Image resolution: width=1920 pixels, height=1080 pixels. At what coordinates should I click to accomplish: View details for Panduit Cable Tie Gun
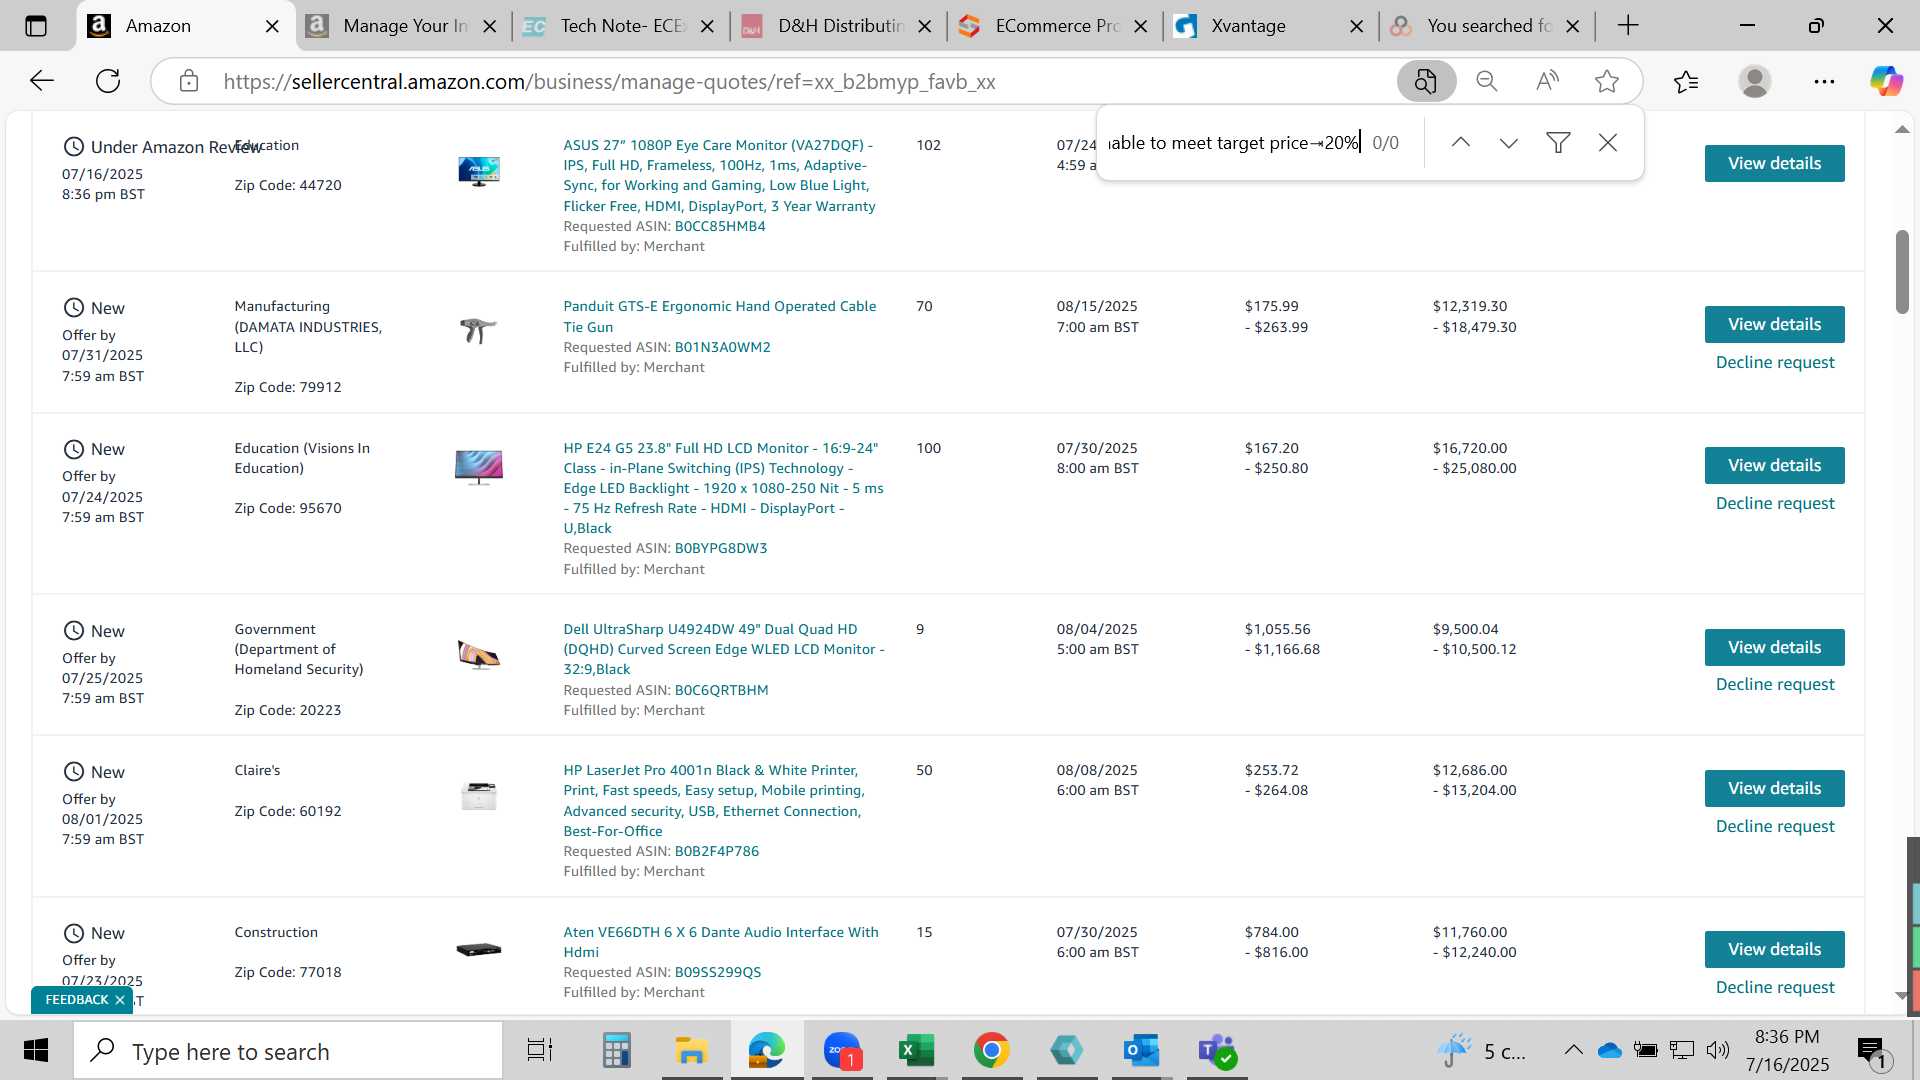tap(1774, 324)
